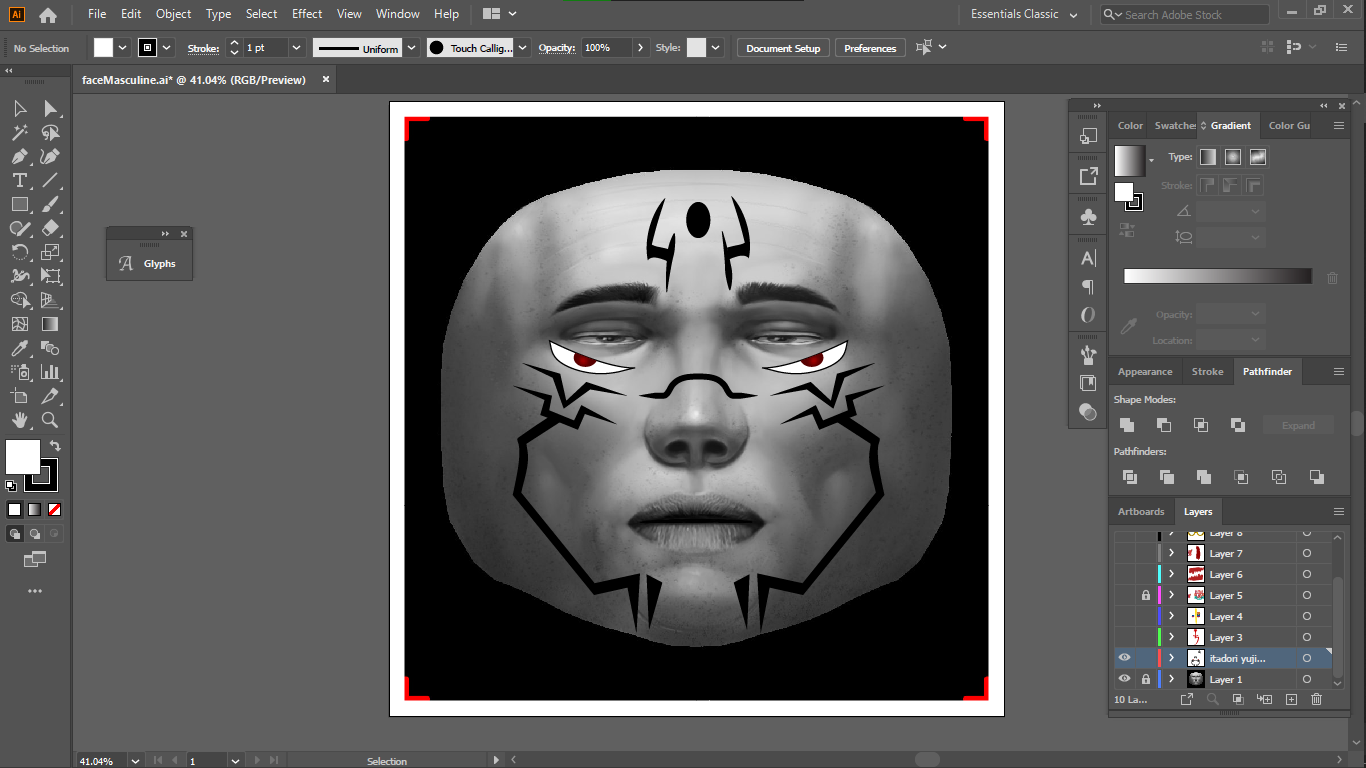
Task: Click the Document Setup button
Action: click(x=783, y=48)
